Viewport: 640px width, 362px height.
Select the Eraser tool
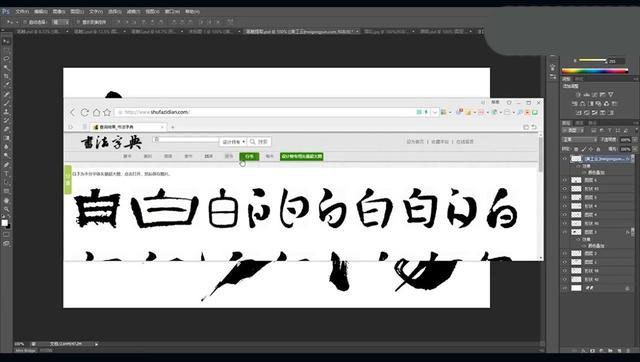pyautogui.click(x=6, y=129)
